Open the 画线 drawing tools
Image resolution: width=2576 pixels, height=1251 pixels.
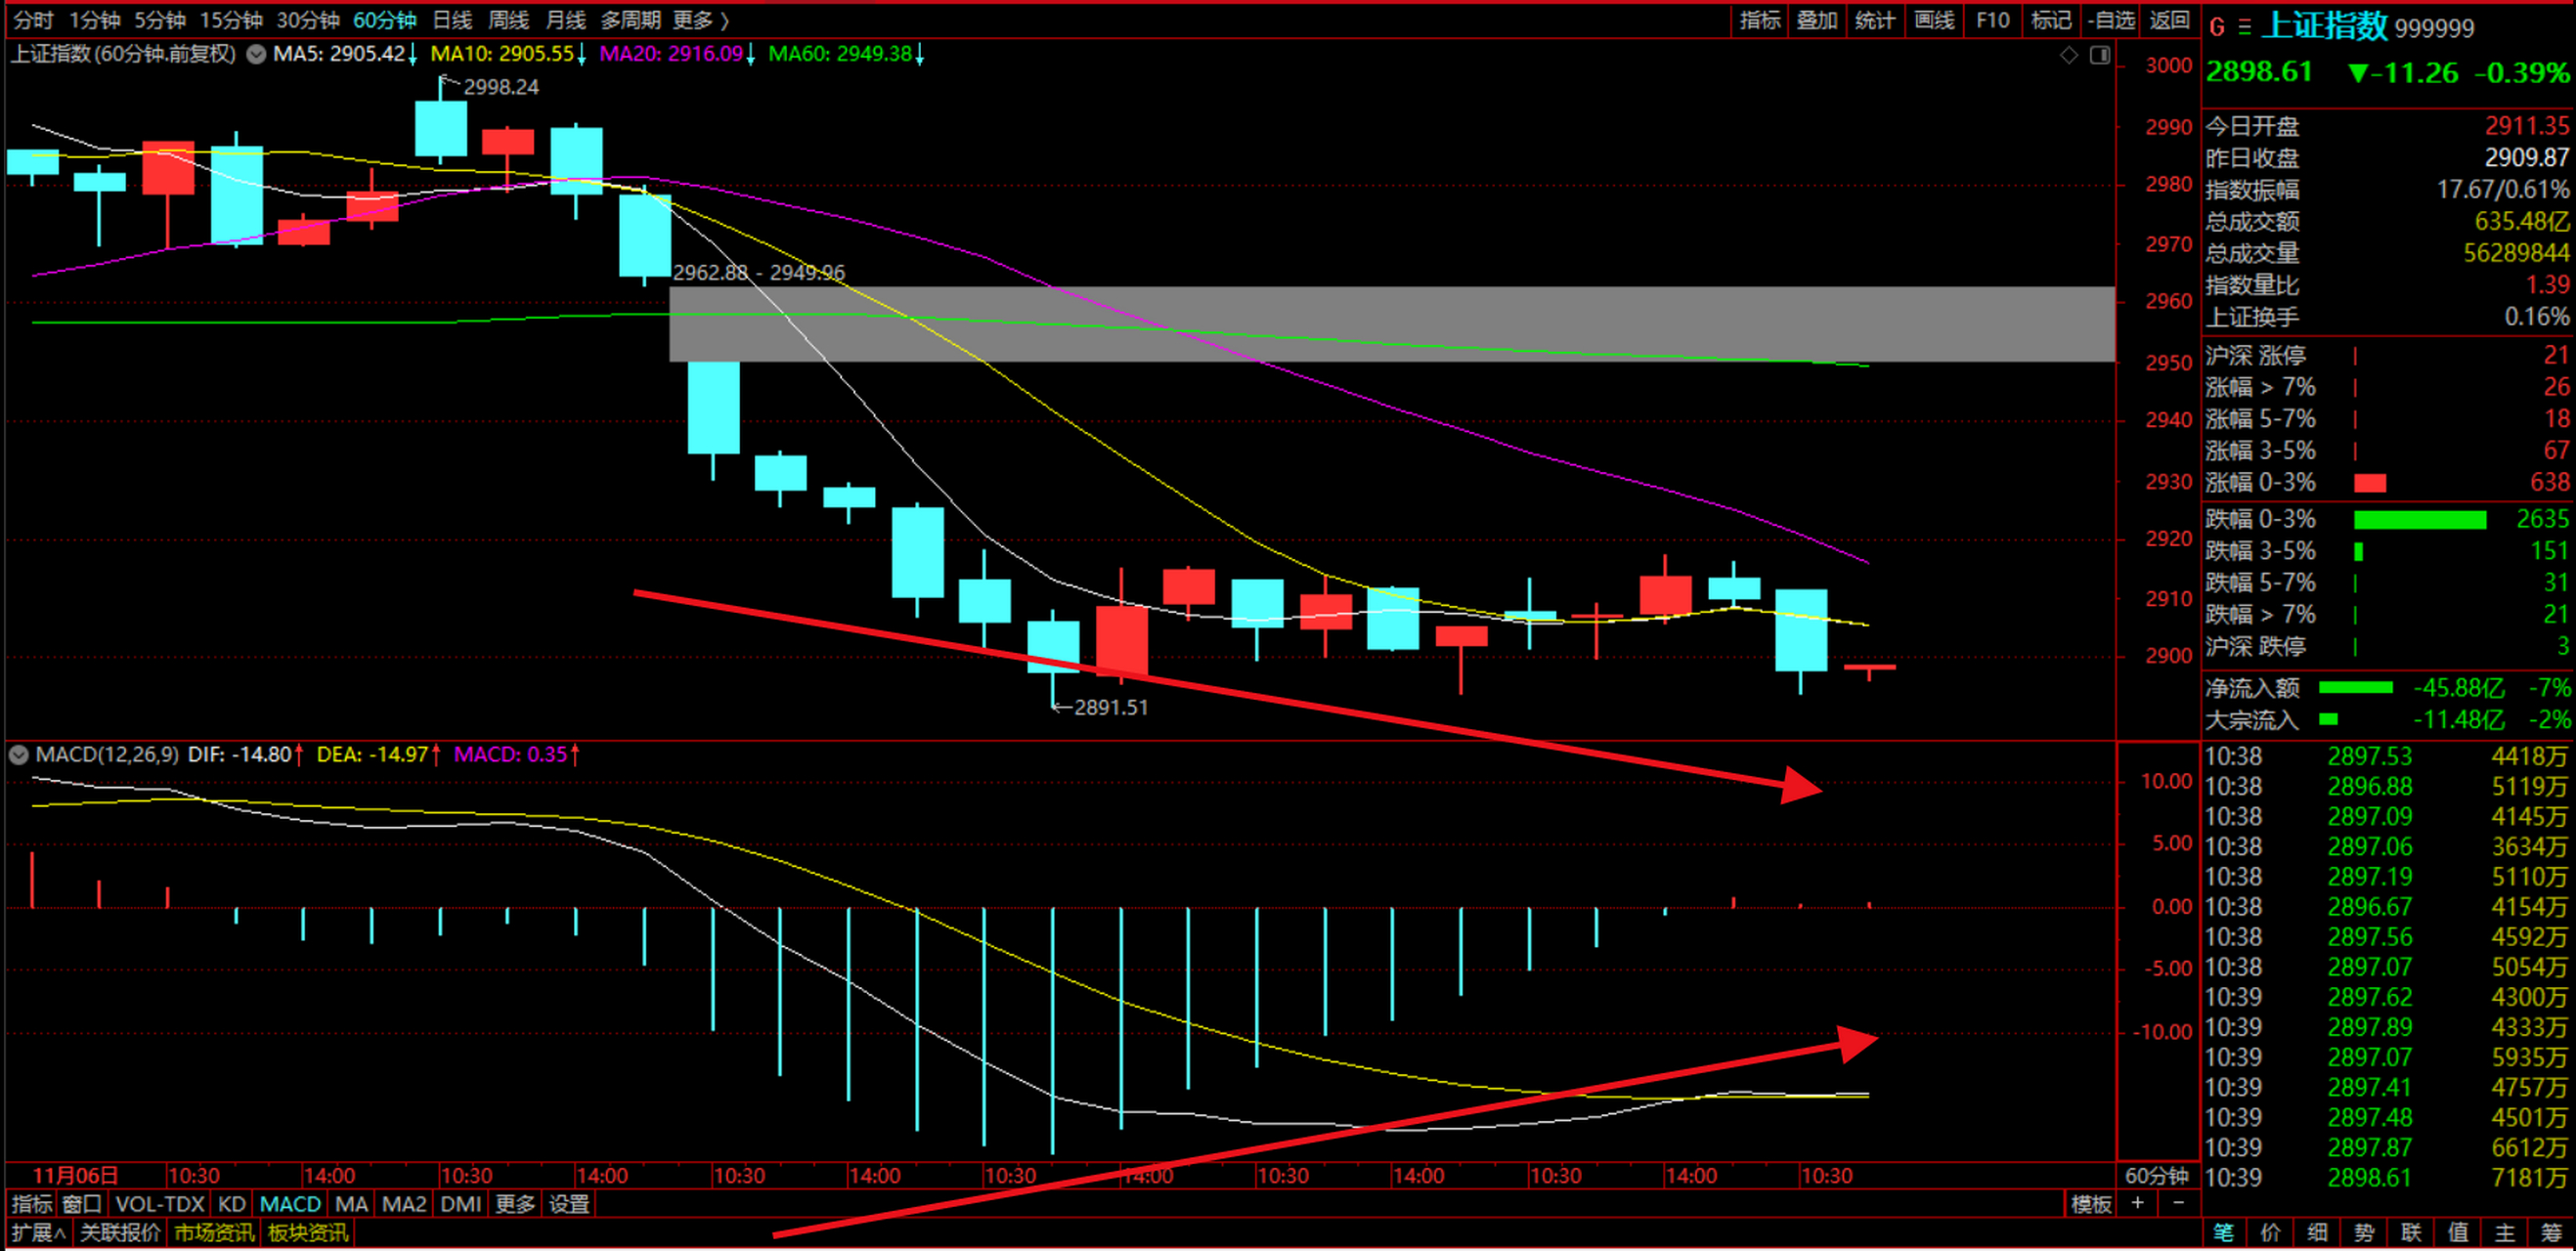[1934, 20]
